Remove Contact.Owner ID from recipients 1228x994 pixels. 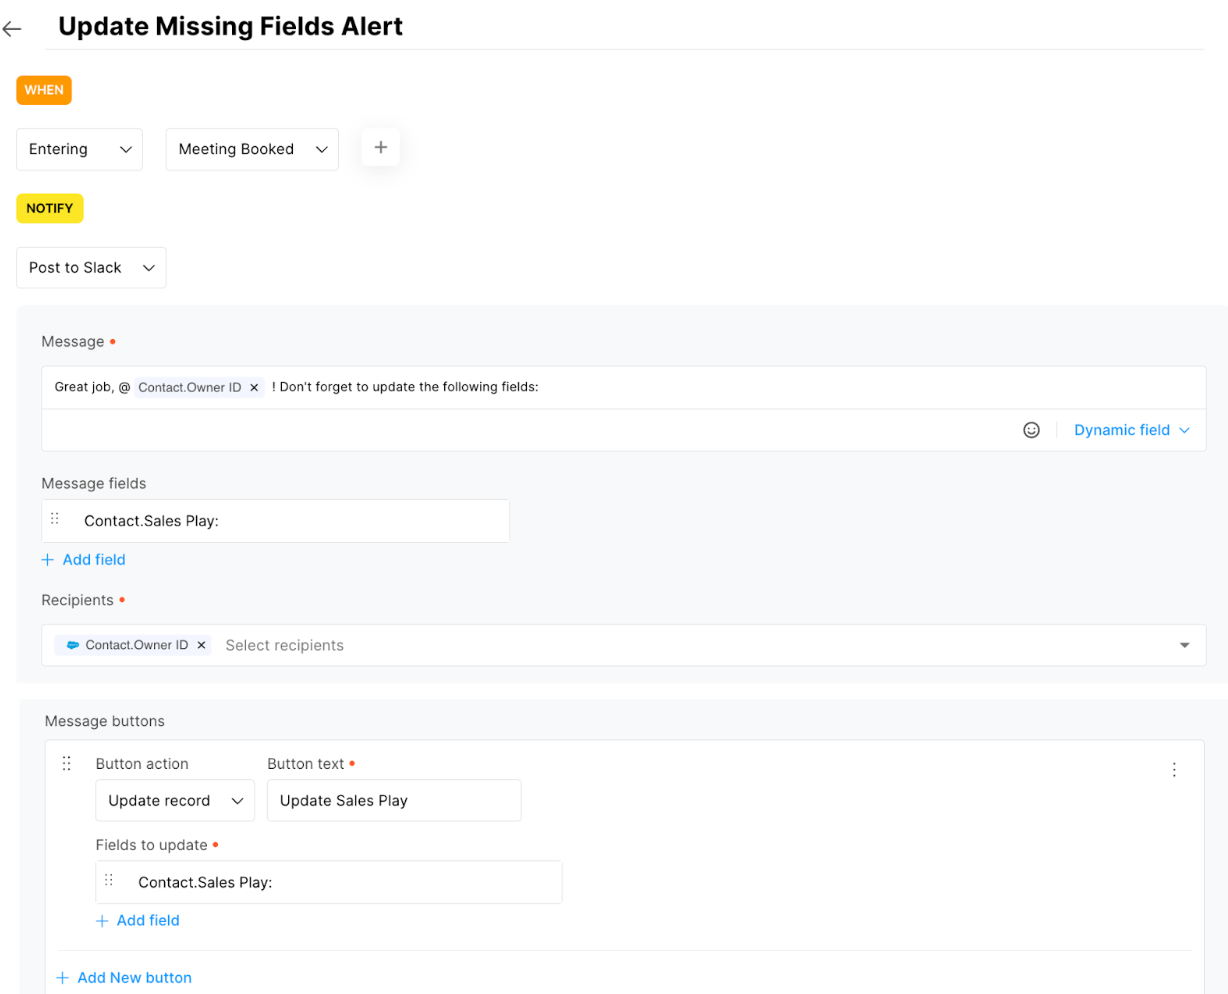point(201,646)
